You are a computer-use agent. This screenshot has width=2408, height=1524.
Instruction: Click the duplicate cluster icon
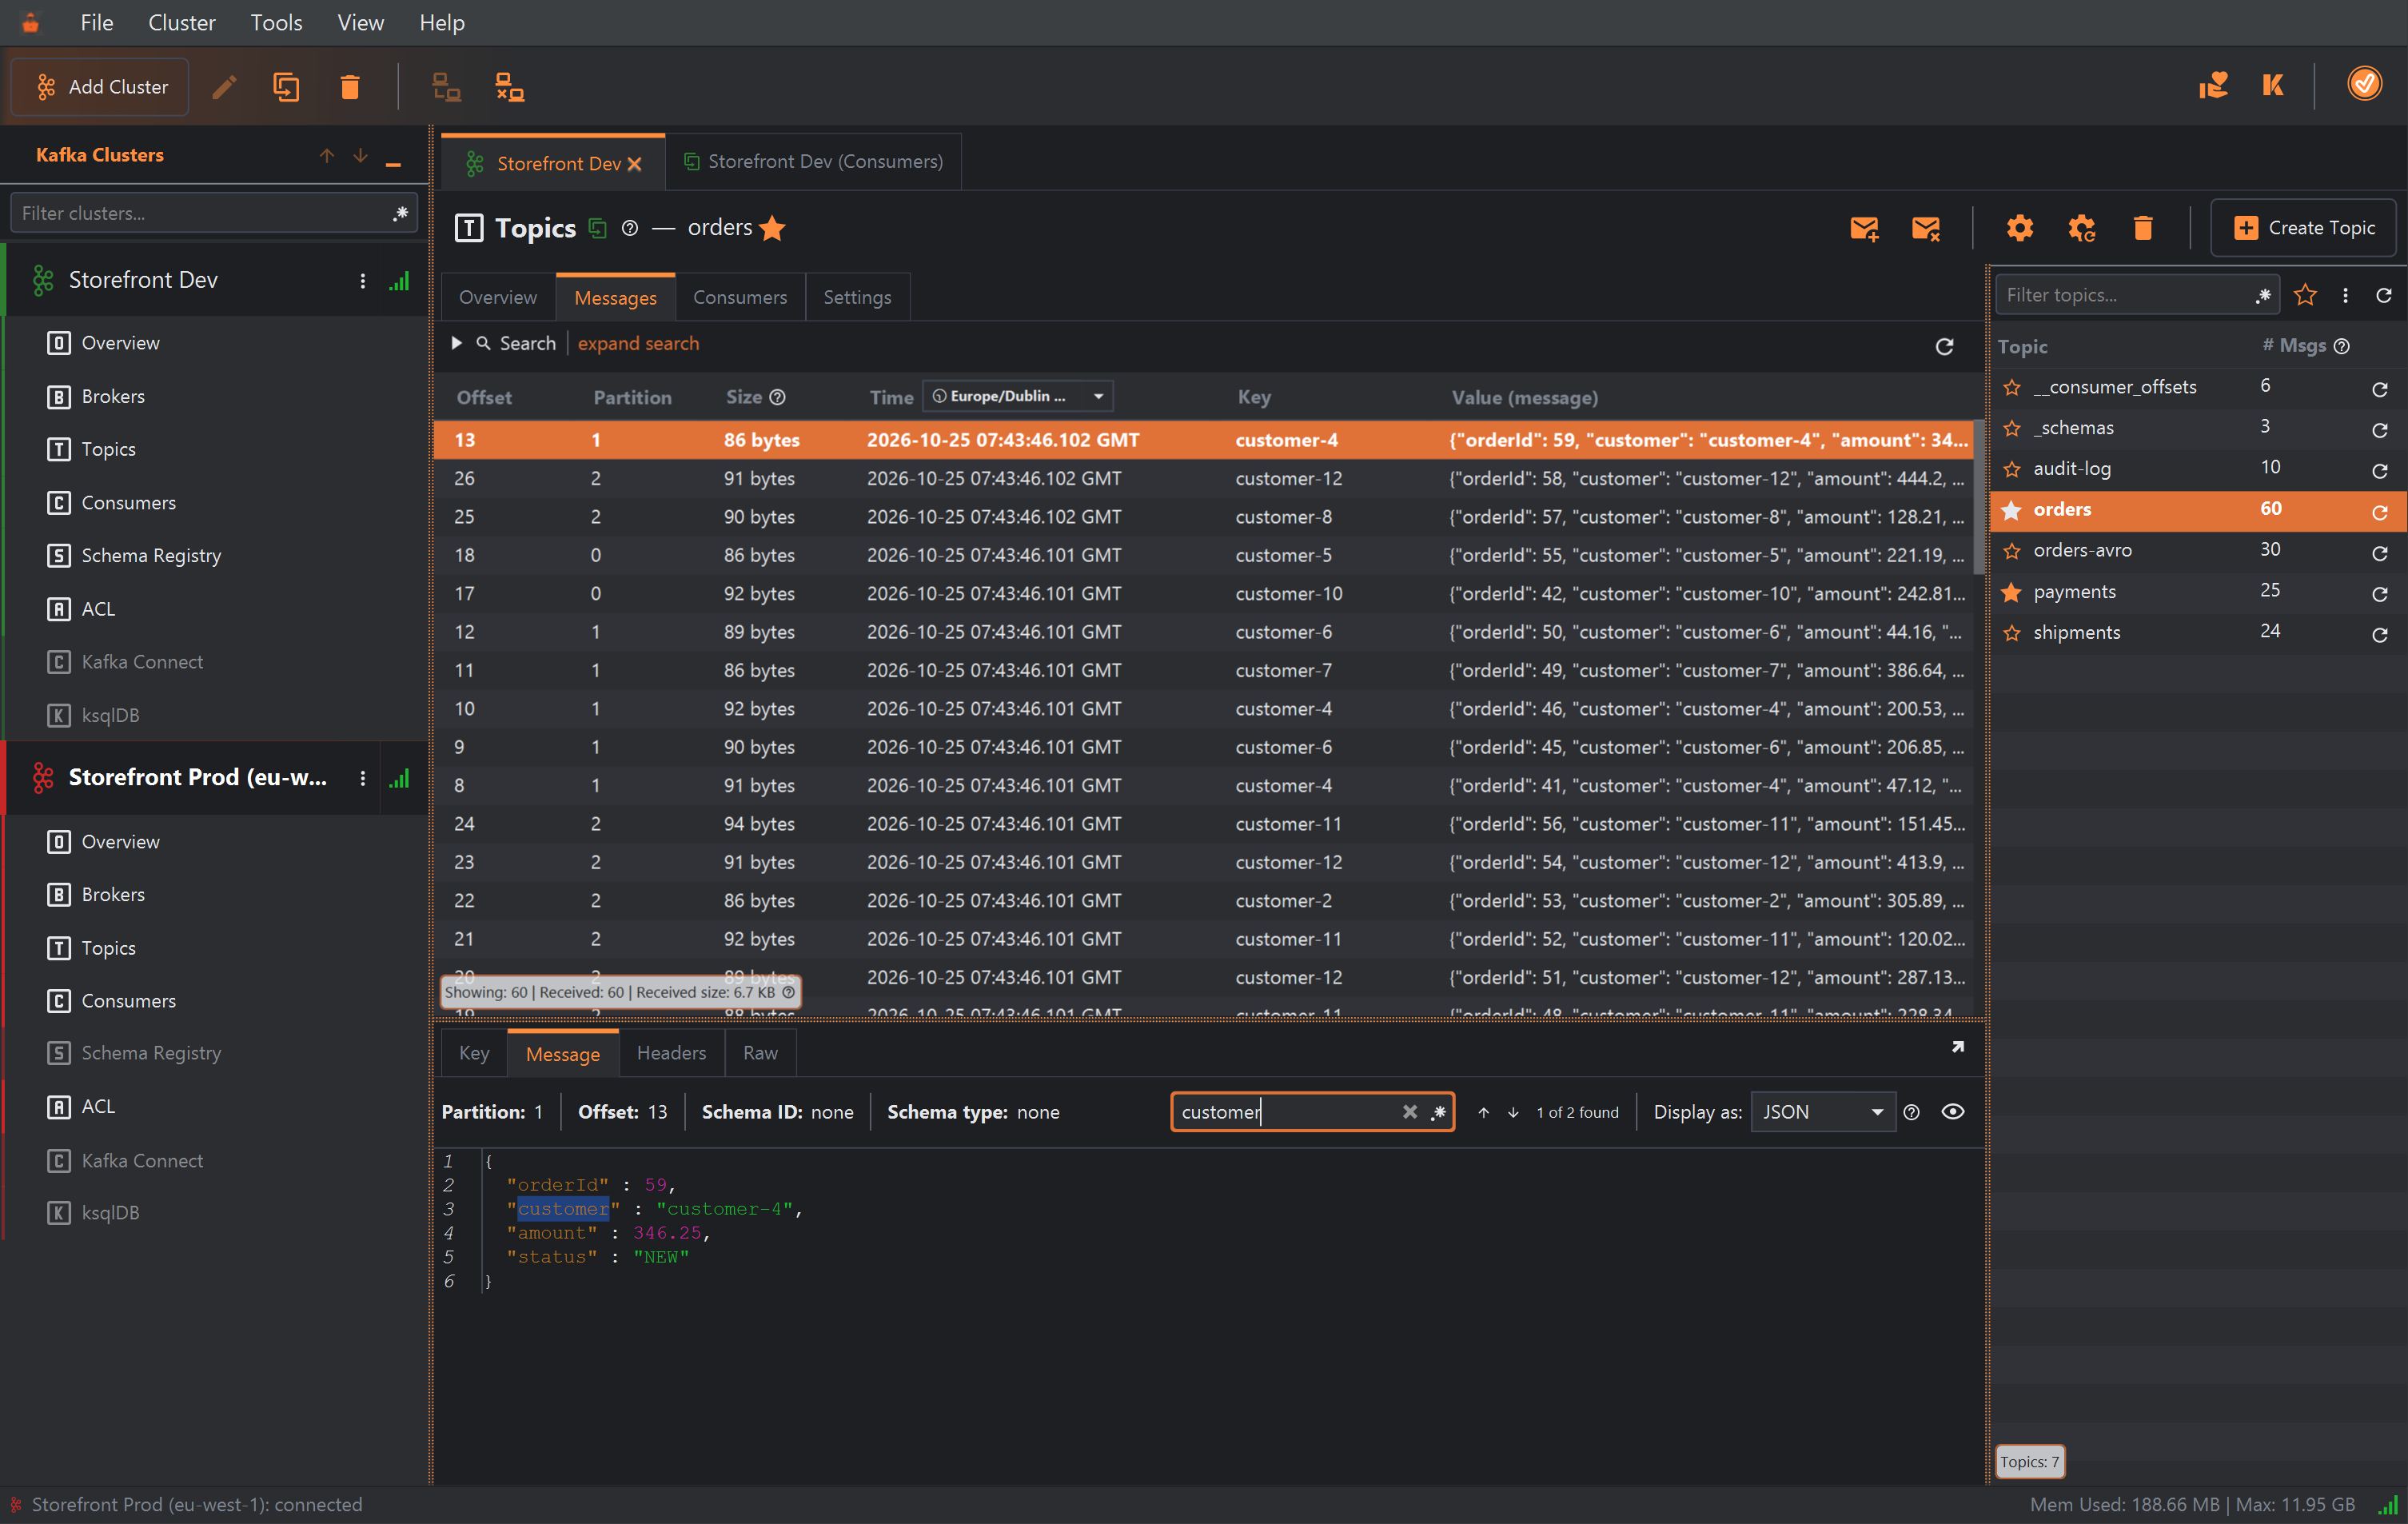click(286, 87)
